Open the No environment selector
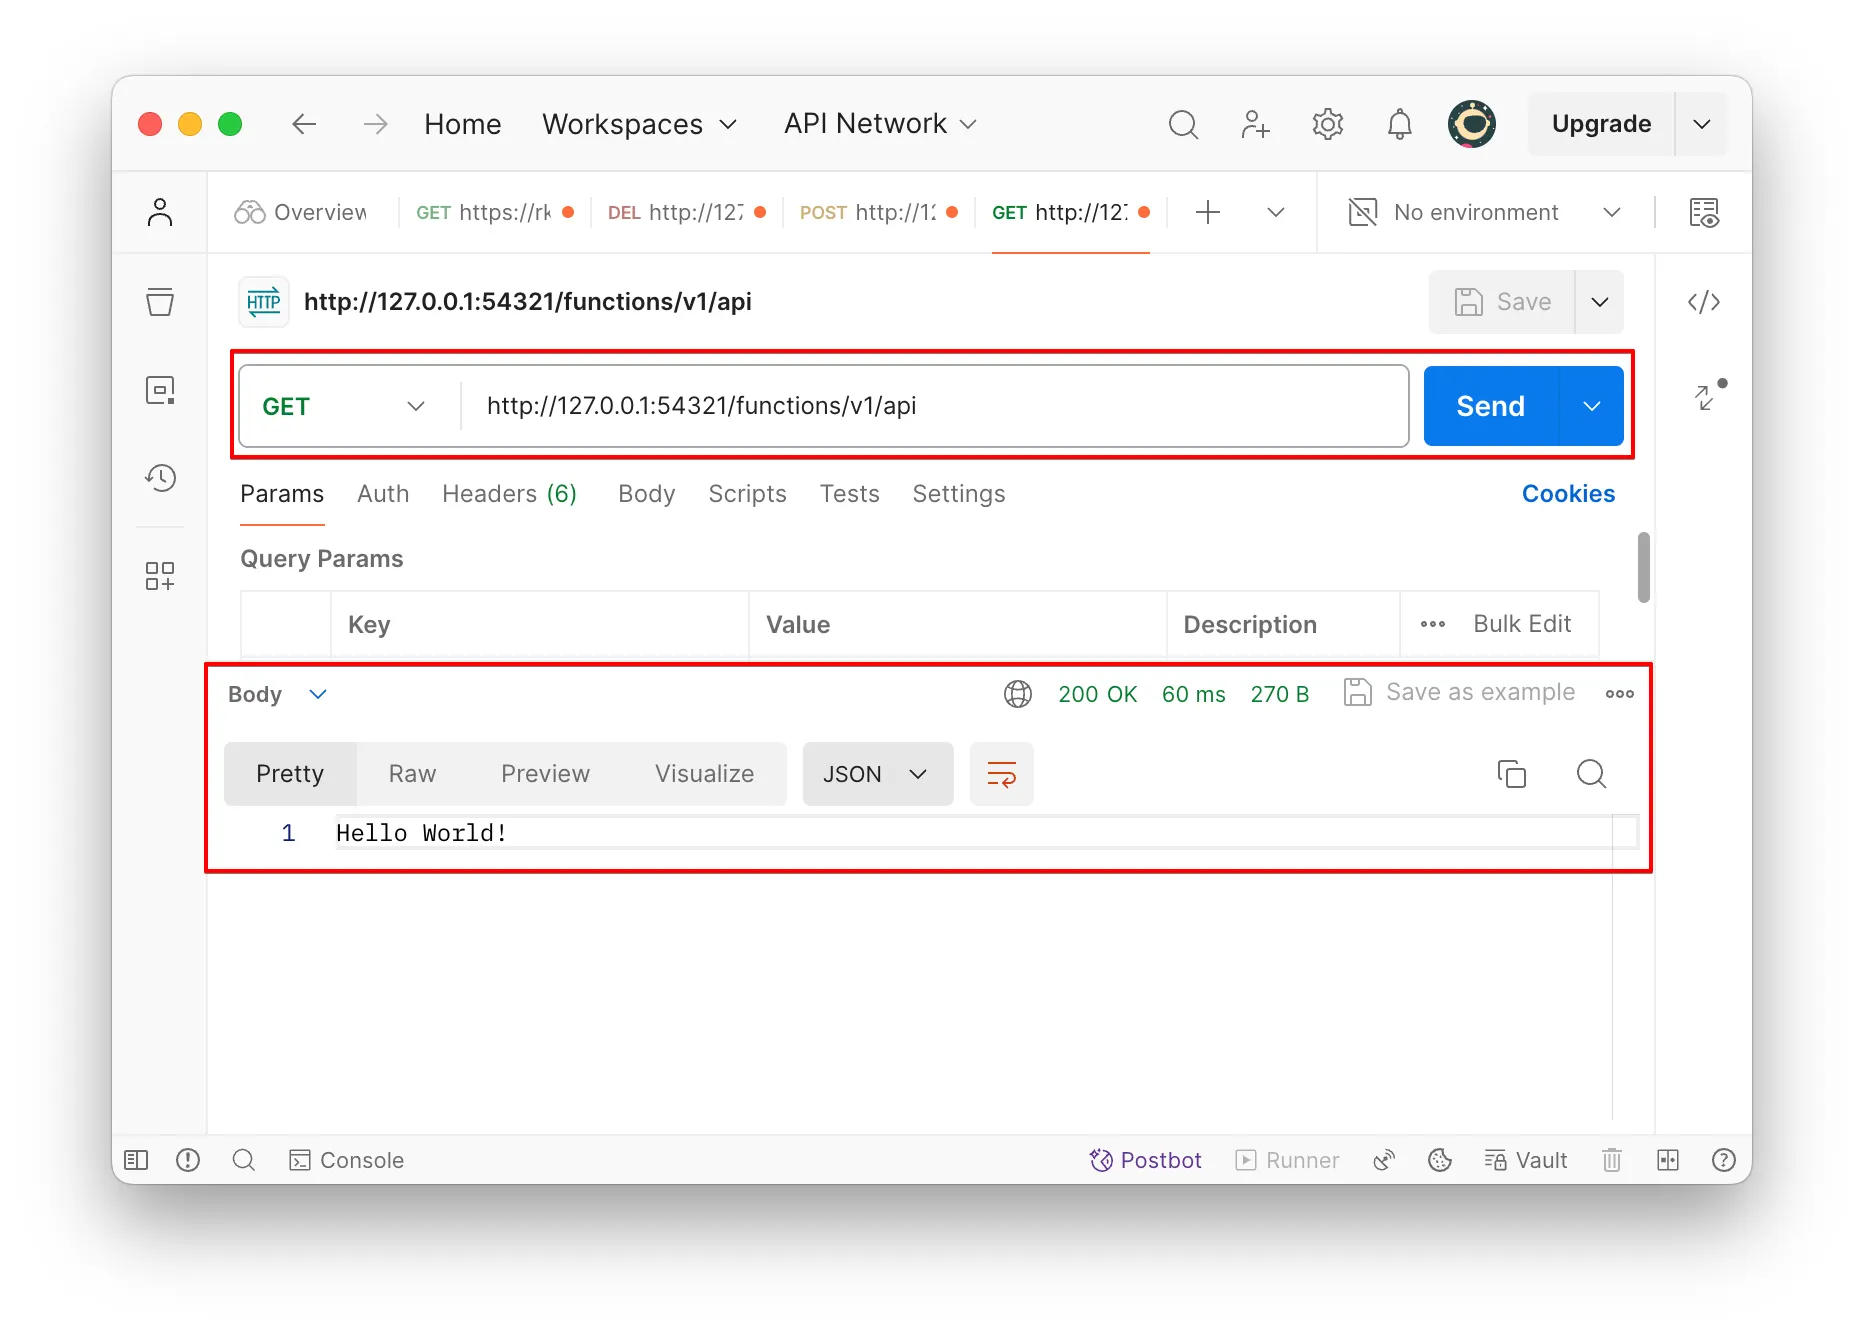The width and height of the screenshot is (1864, 1332). (x=1484, y=212)
